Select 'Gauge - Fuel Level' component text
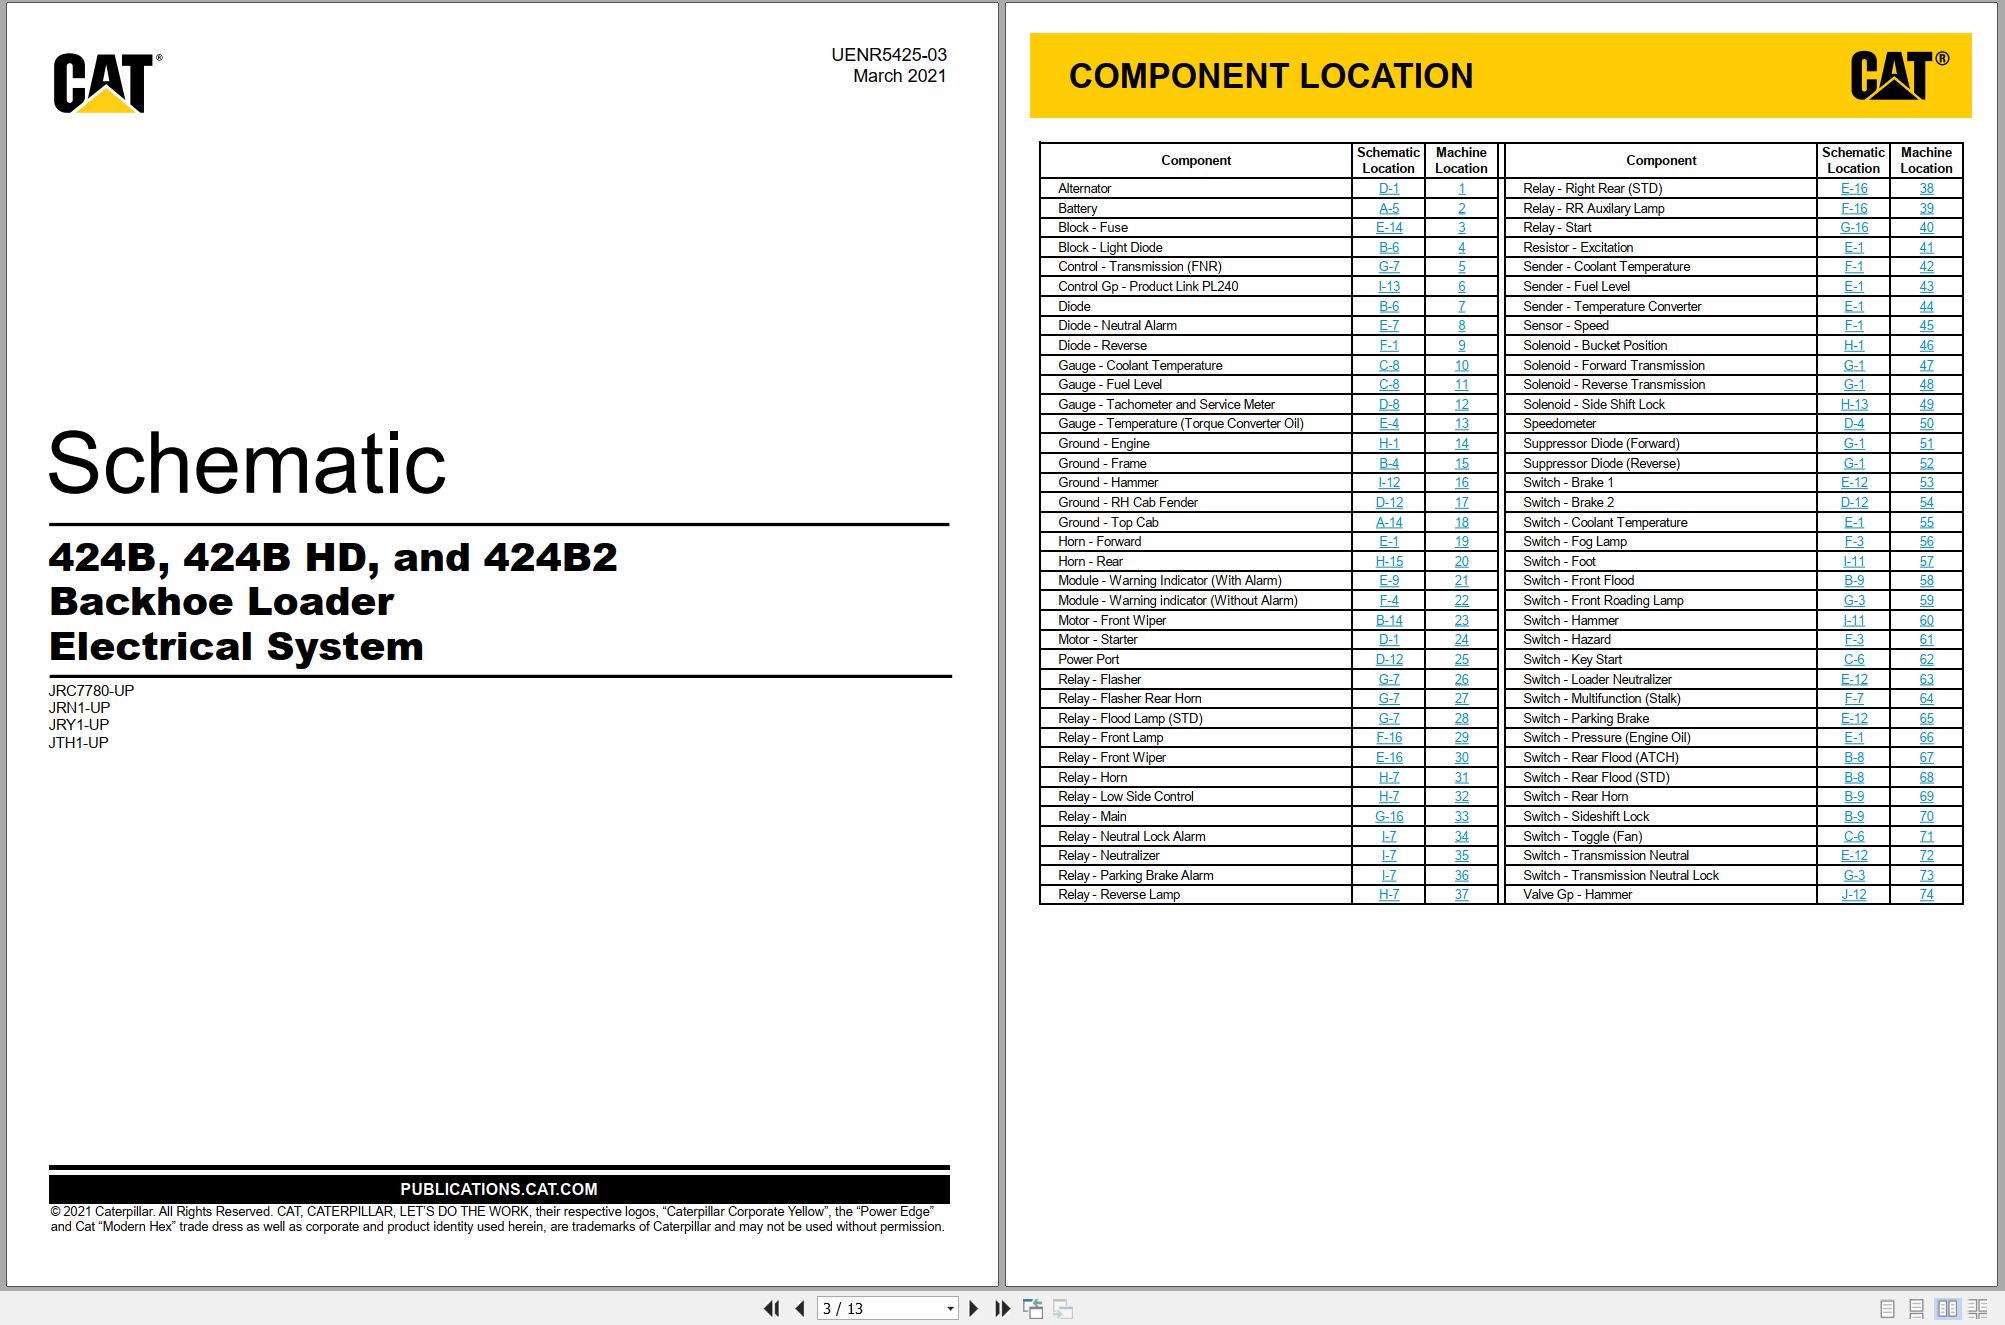The width and height of the screenshot is (2005, 1325). click(x=1109, y=384)
